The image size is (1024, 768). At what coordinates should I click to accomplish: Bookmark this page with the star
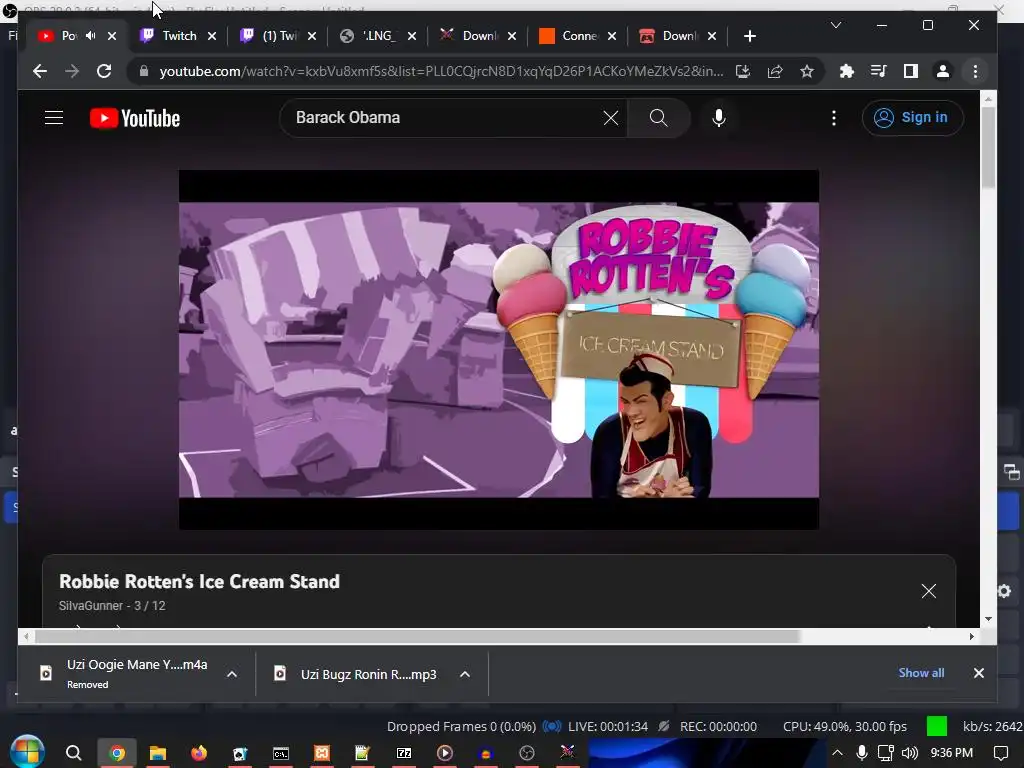coord(807,71)
